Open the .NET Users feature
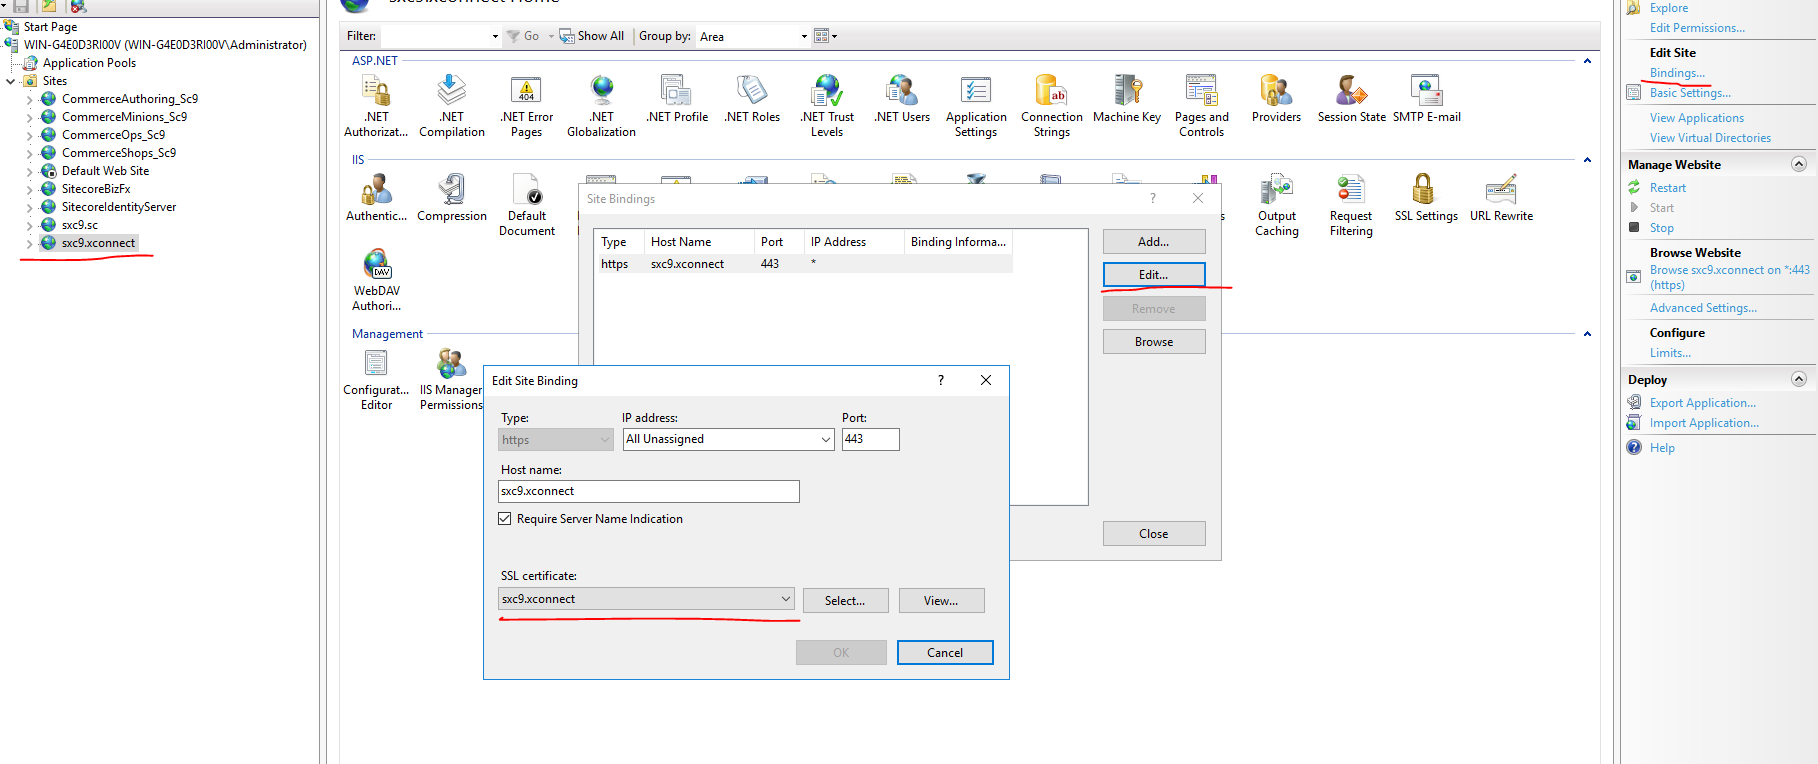1818x764 pixels. point(902,99)
